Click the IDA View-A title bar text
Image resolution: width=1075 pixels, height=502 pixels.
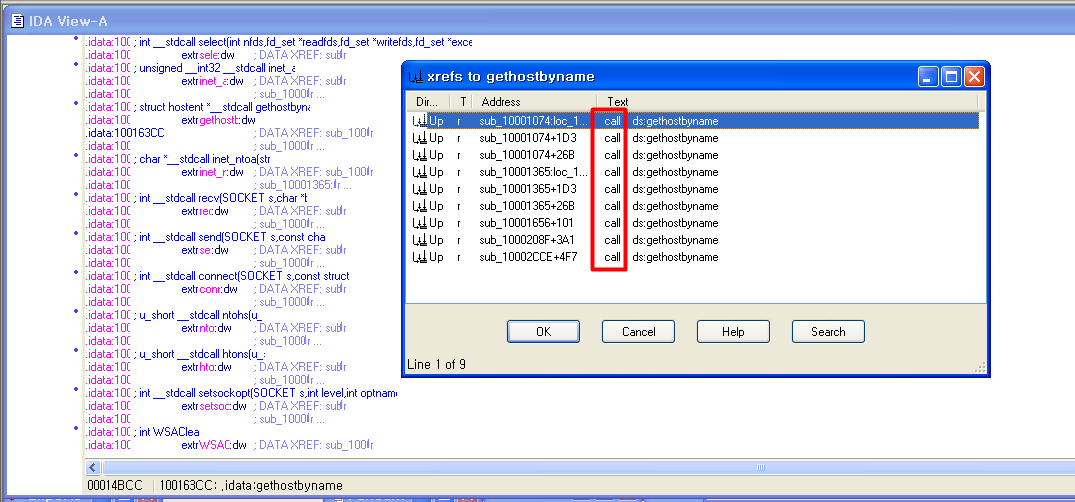pos(68,22)
